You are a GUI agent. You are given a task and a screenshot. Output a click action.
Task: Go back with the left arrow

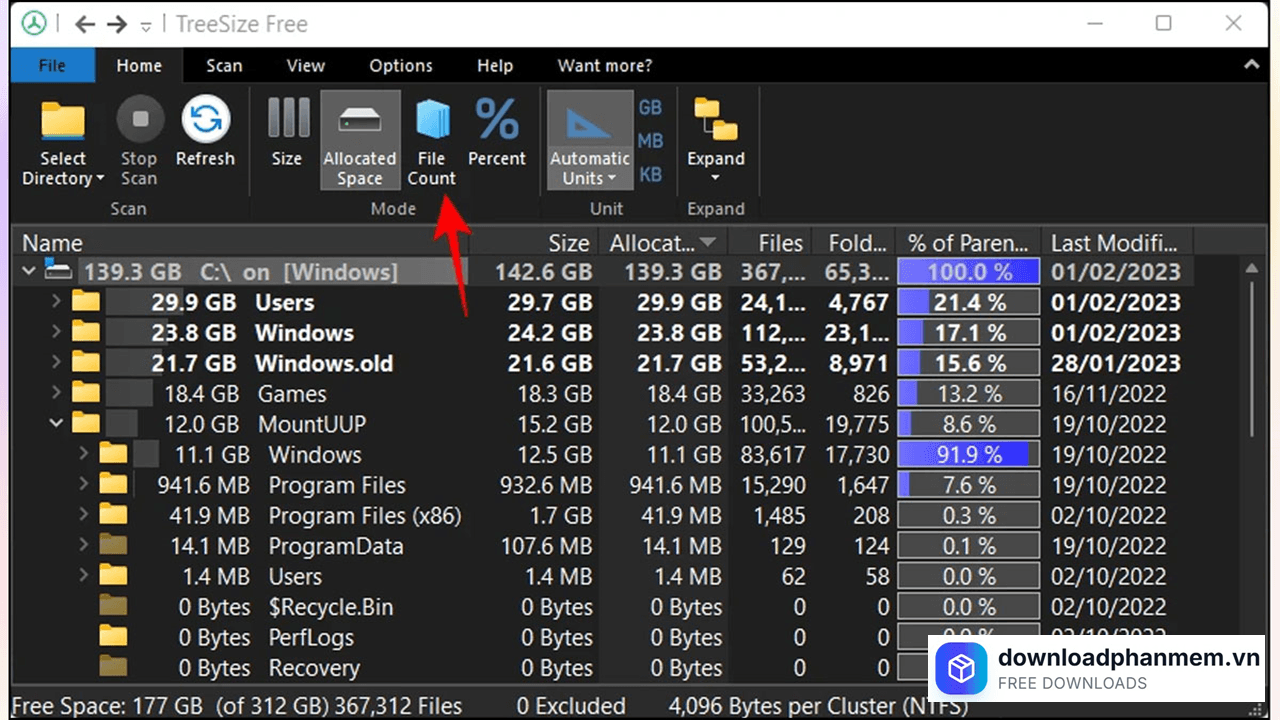[x=85, y=24]
